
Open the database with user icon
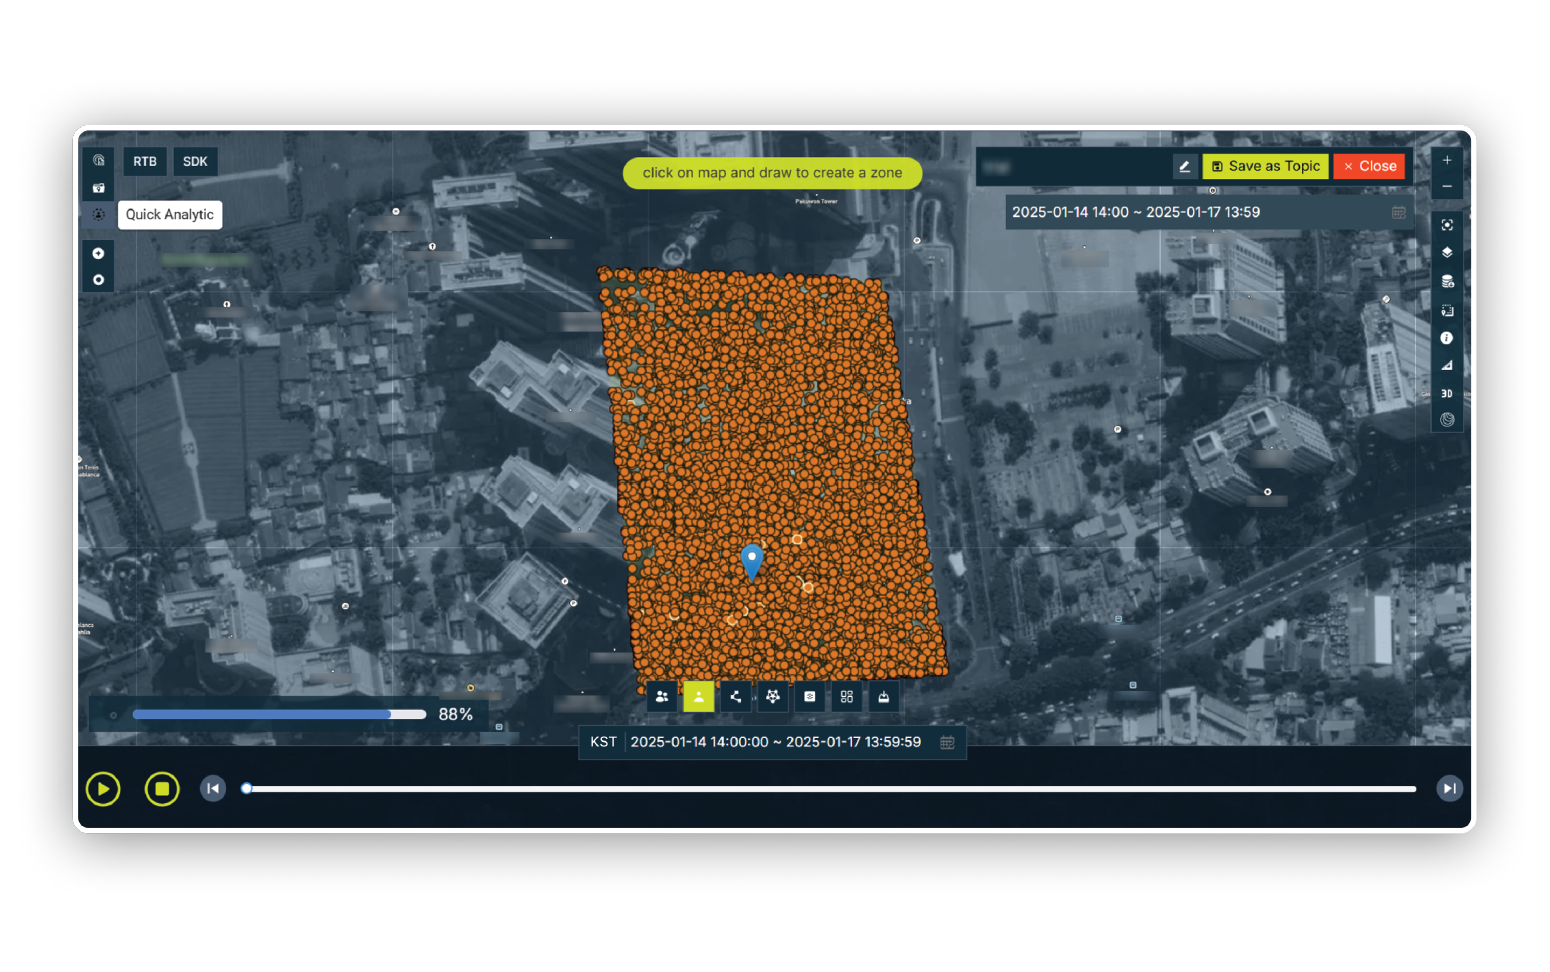point(1447,282)
